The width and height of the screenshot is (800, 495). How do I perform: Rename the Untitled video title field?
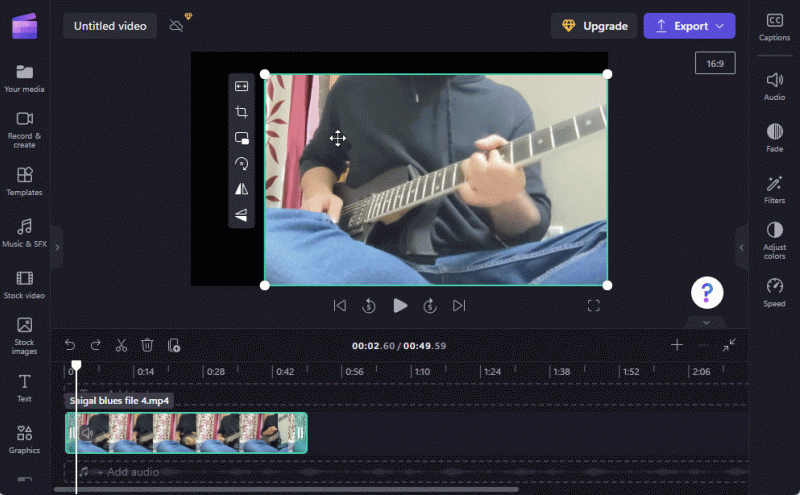(x=110, y=26)
